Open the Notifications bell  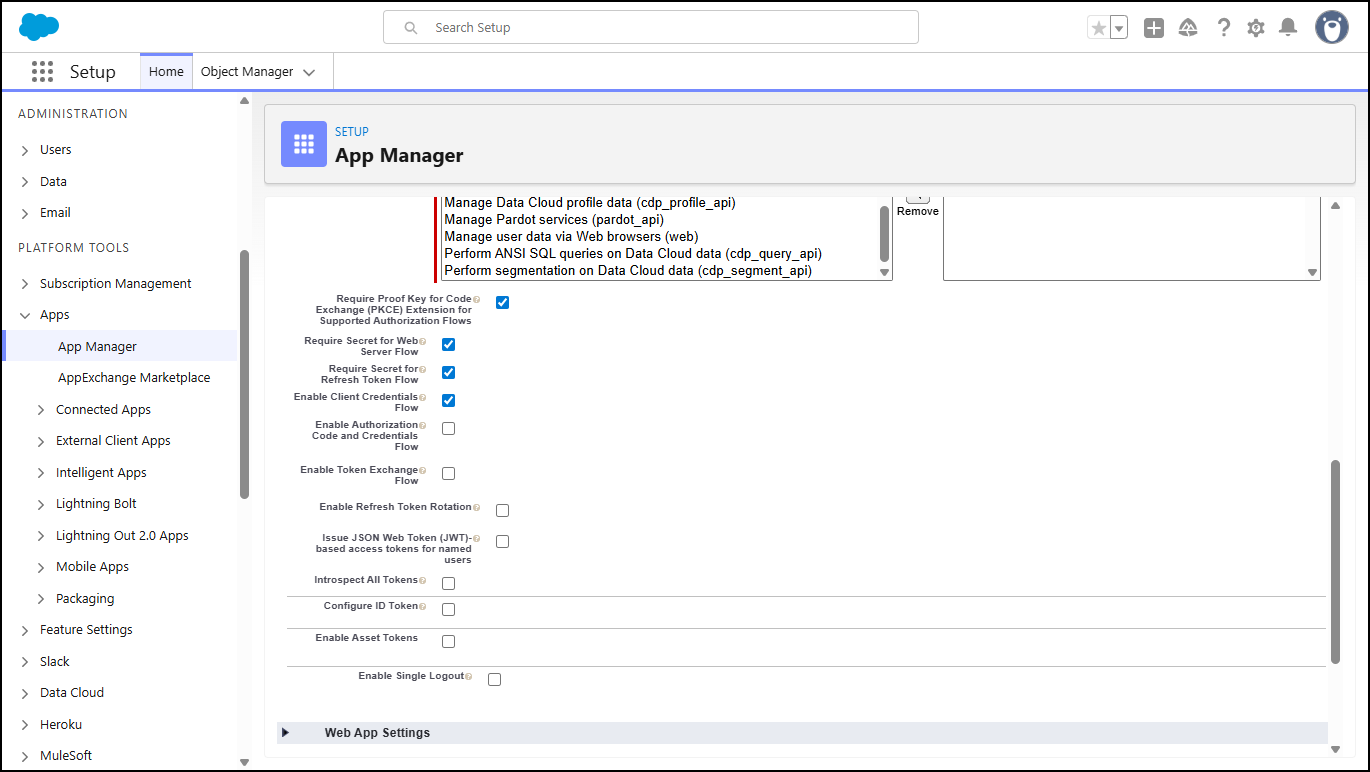pyautogui.click(x=1288, y=28)
